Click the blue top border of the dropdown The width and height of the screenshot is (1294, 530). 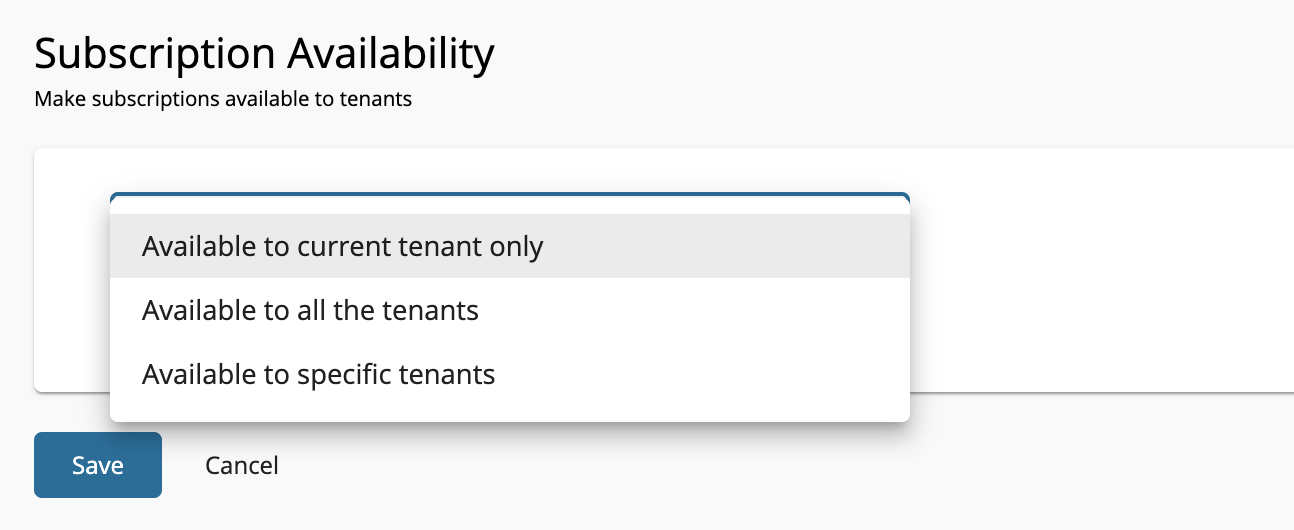coord(509,195)
